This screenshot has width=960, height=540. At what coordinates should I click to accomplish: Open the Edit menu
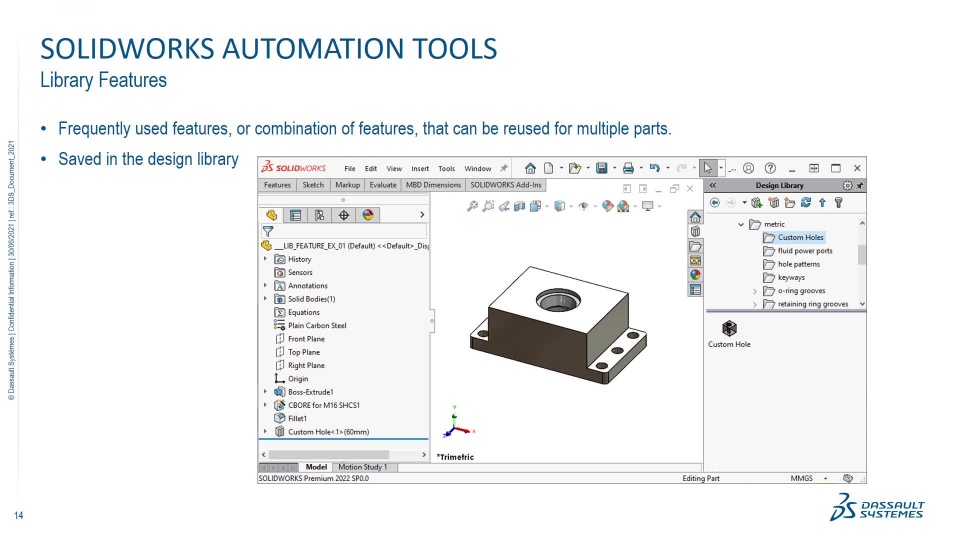371,168
